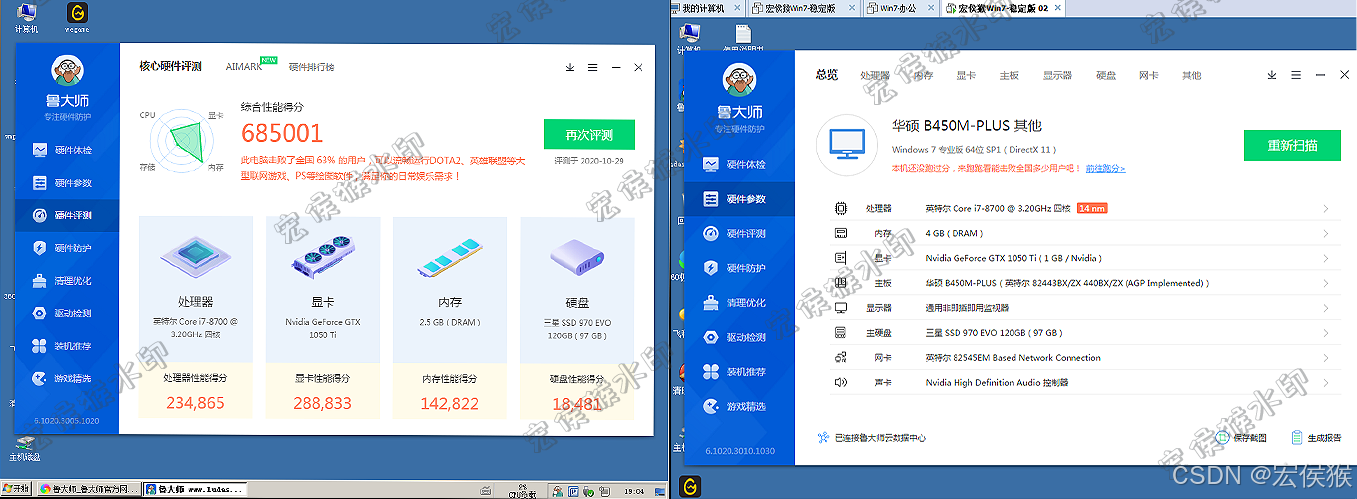The height and width of the screenshot is (499, 1357).
Task: Expand the 内存 4 GB row chevron
Action: pyautogui.click(x=1326, y=233)
